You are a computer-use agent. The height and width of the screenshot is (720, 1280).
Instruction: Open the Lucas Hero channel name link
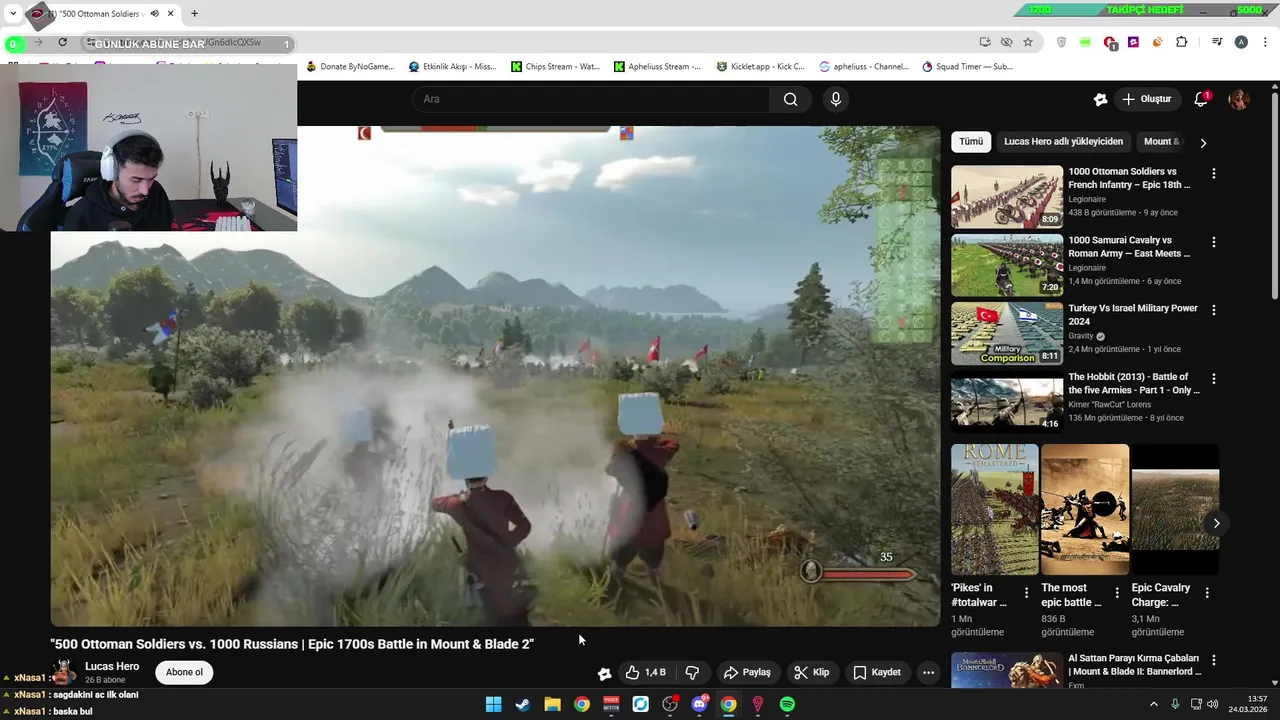point(112,666)
